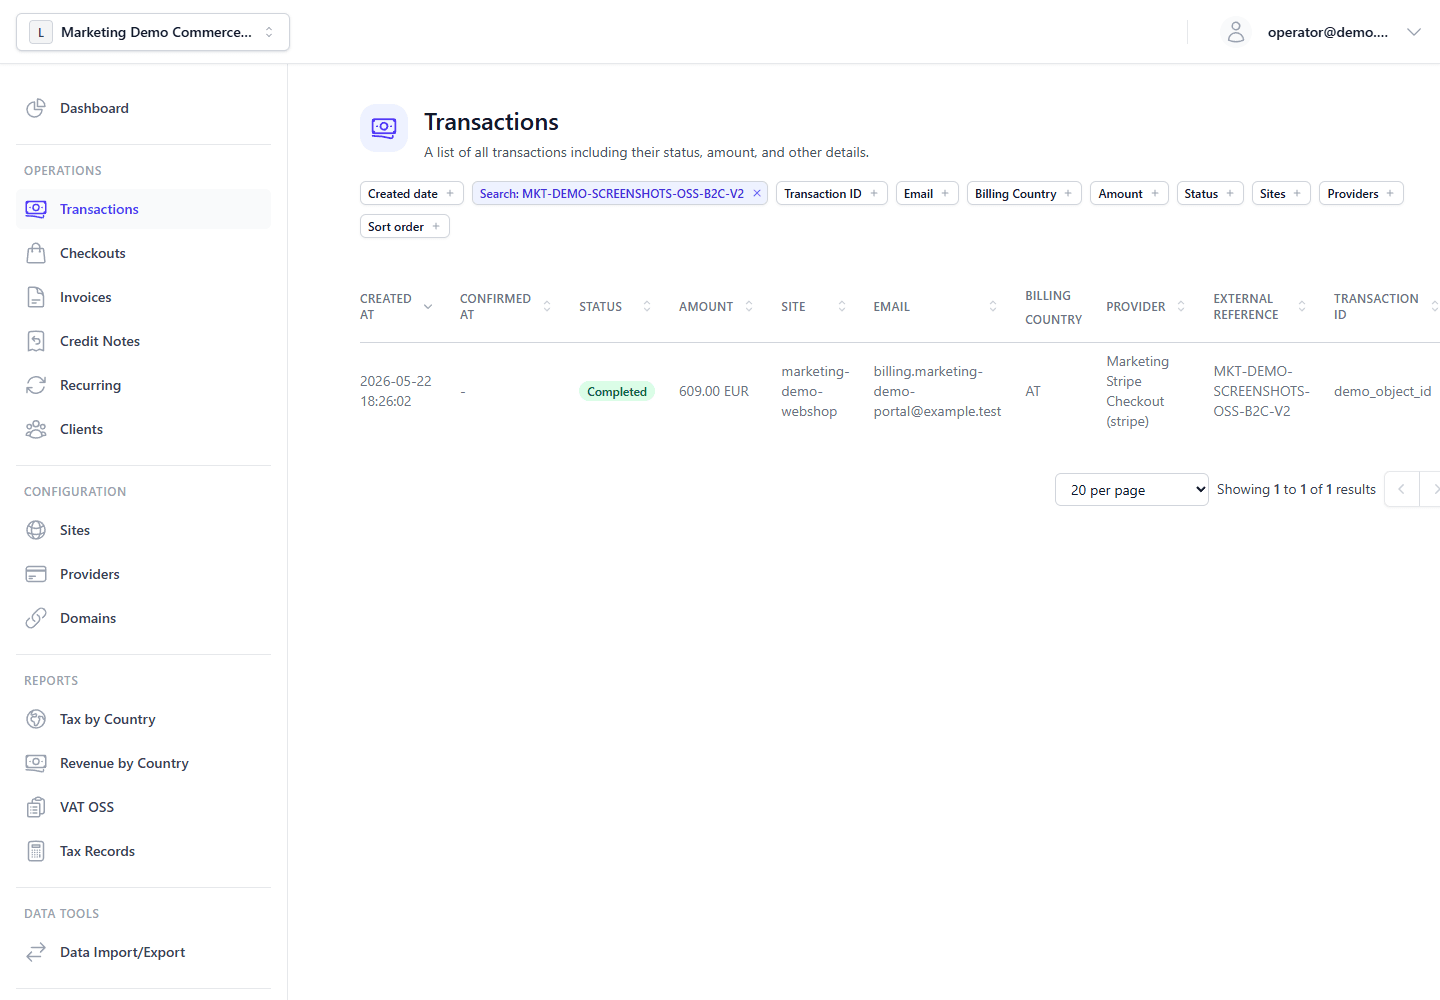Open the VAT OSS report
This screenshot has width=1440, height=1000.
(x=143, y=807)
